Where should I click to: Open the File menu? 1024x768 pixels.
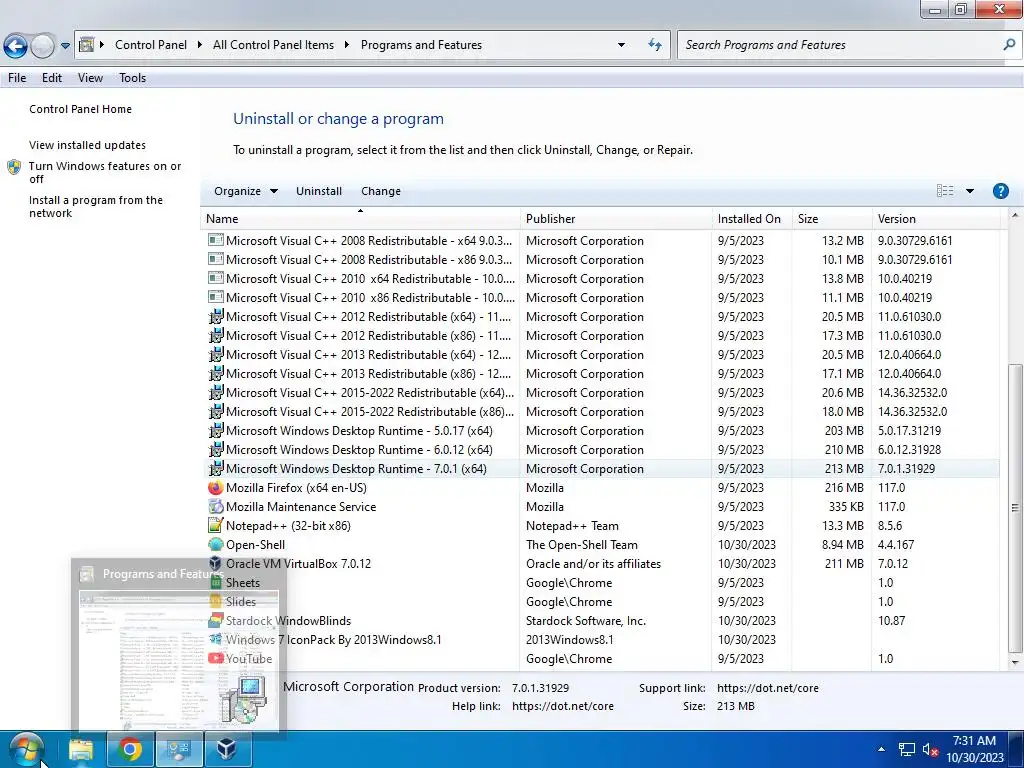(17, 78)
